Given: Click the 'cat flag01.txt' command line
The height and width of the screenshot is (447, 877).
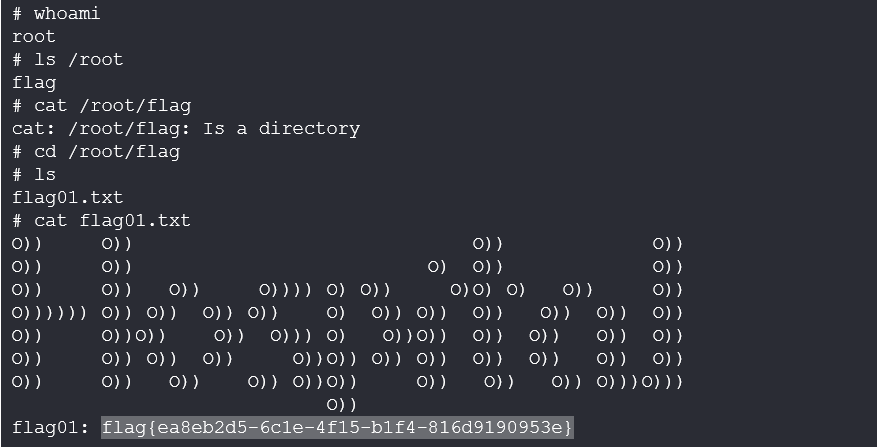Looking at the screenshot, I should [102, 220].
